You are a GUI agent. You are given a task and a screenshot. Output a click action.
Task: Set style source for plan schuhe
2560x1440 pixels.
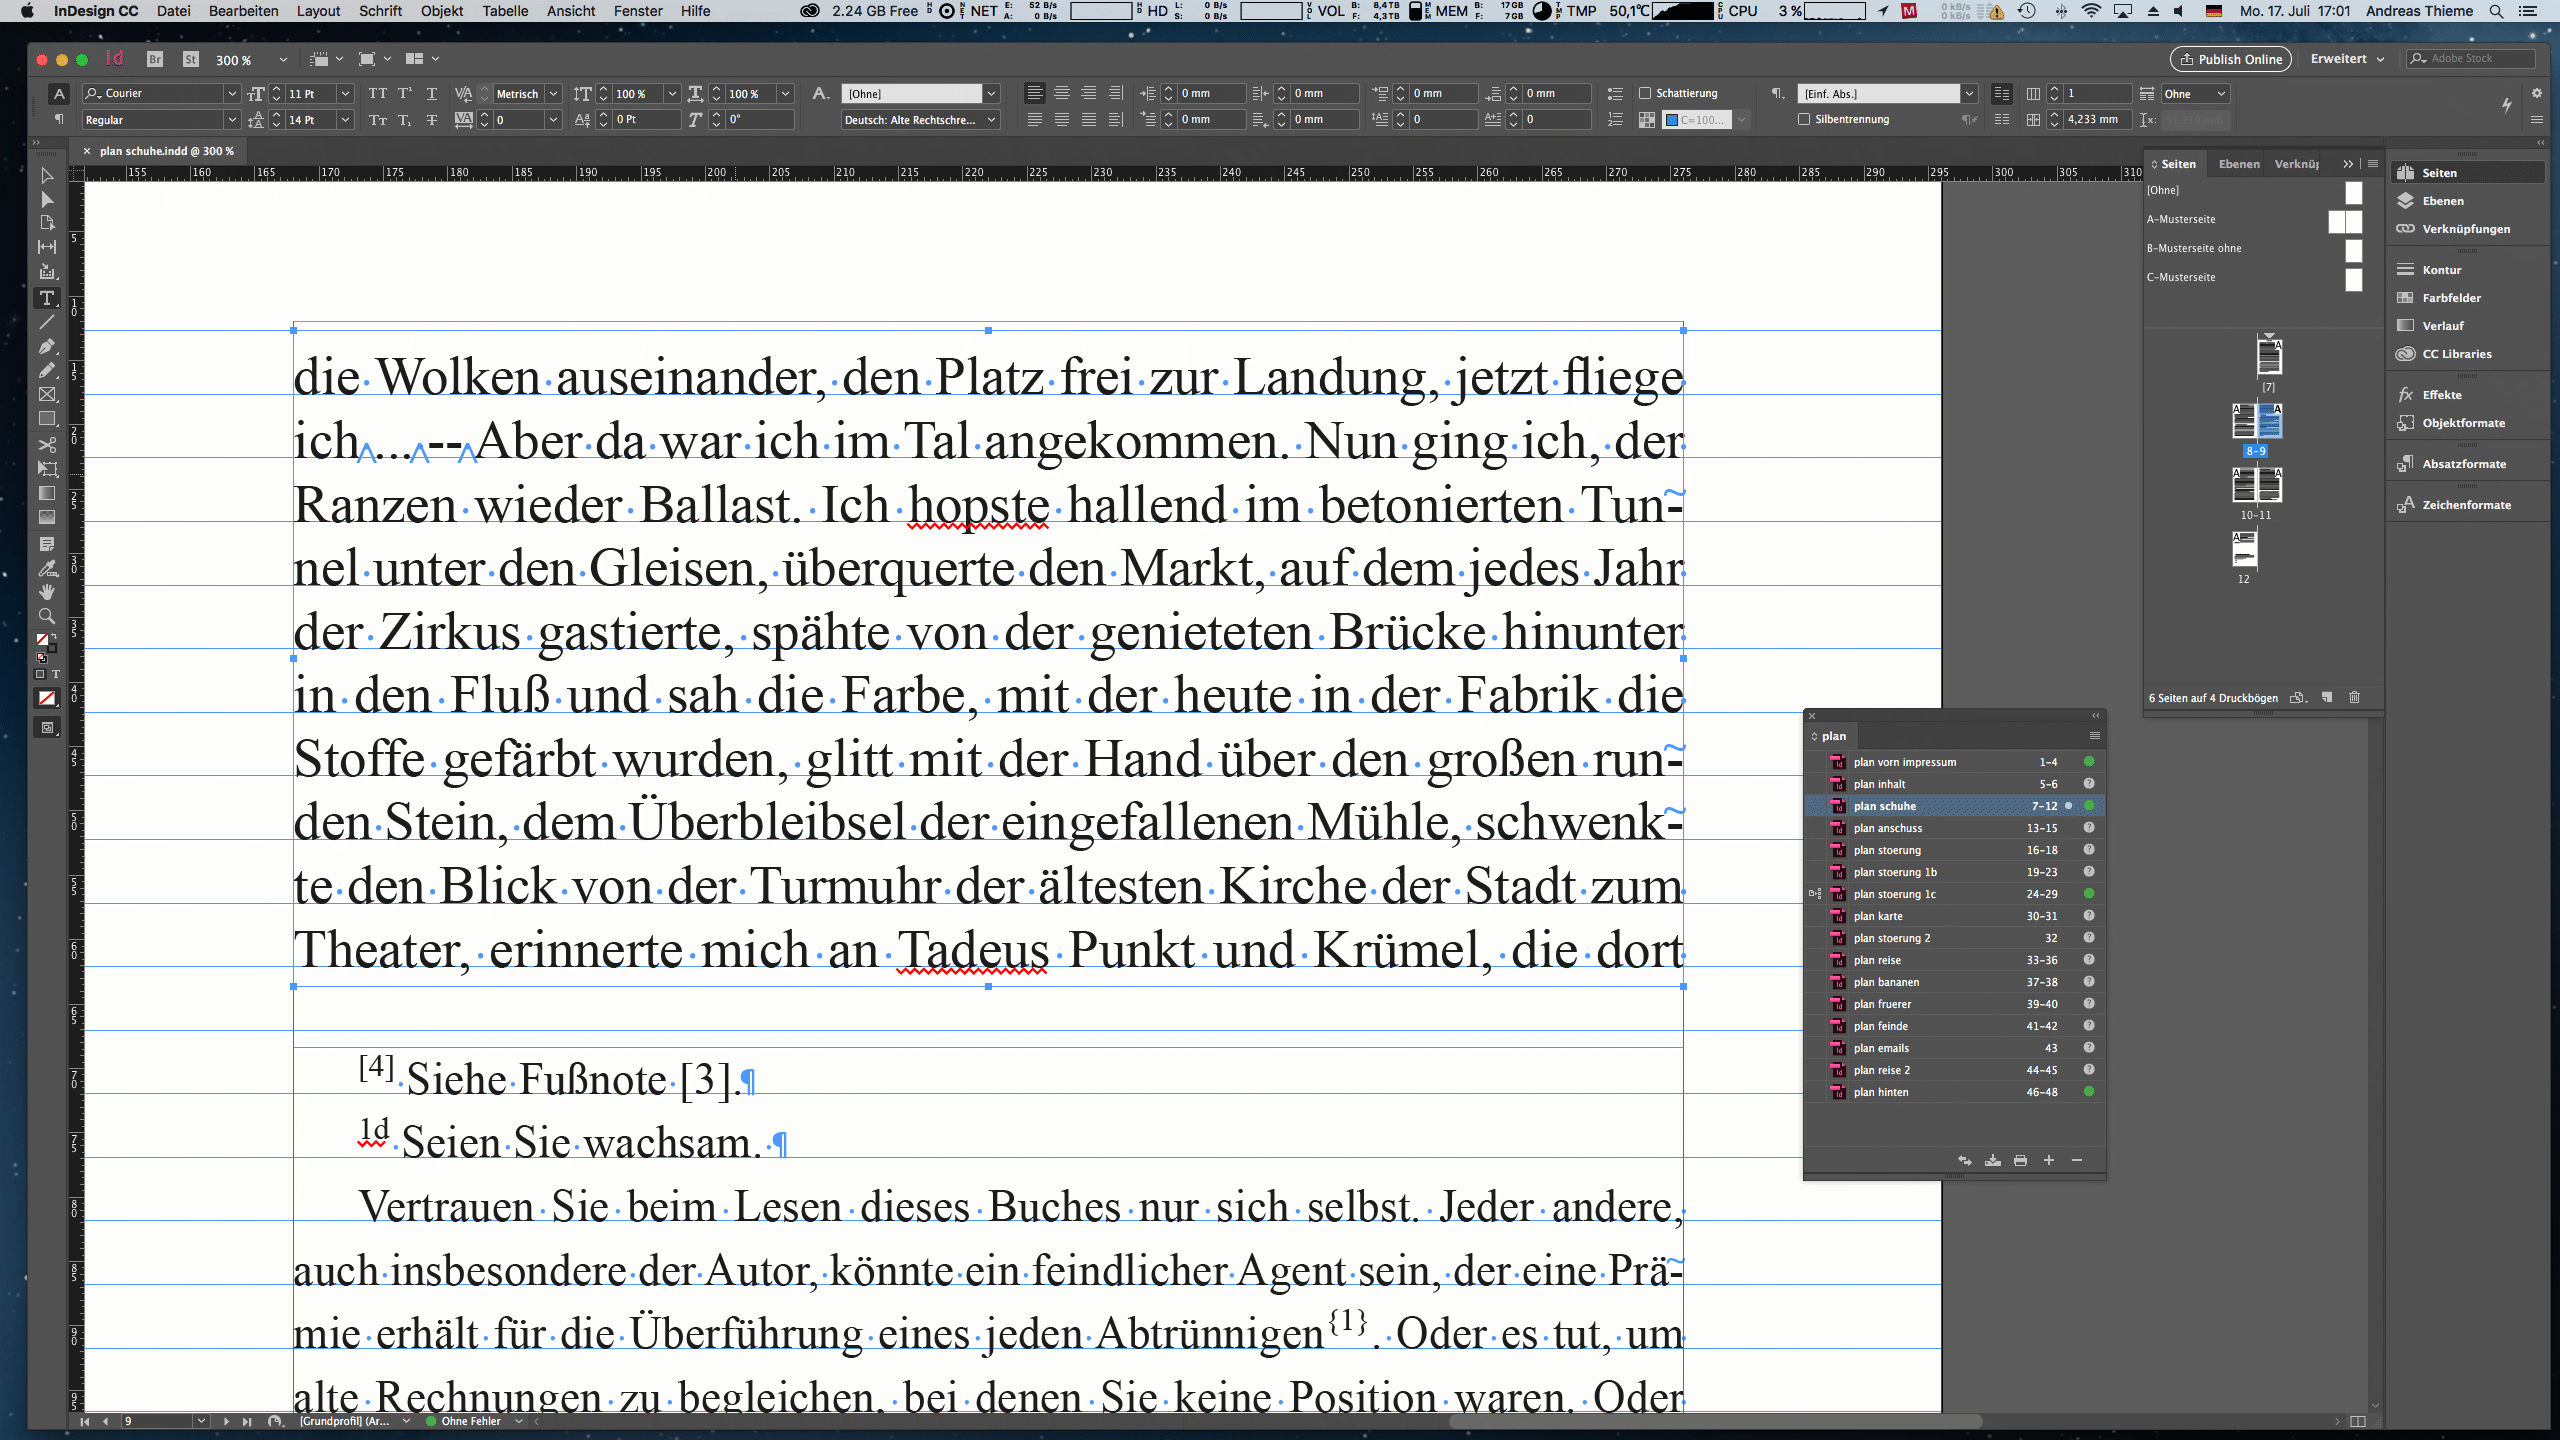(x=1815, y=806)
